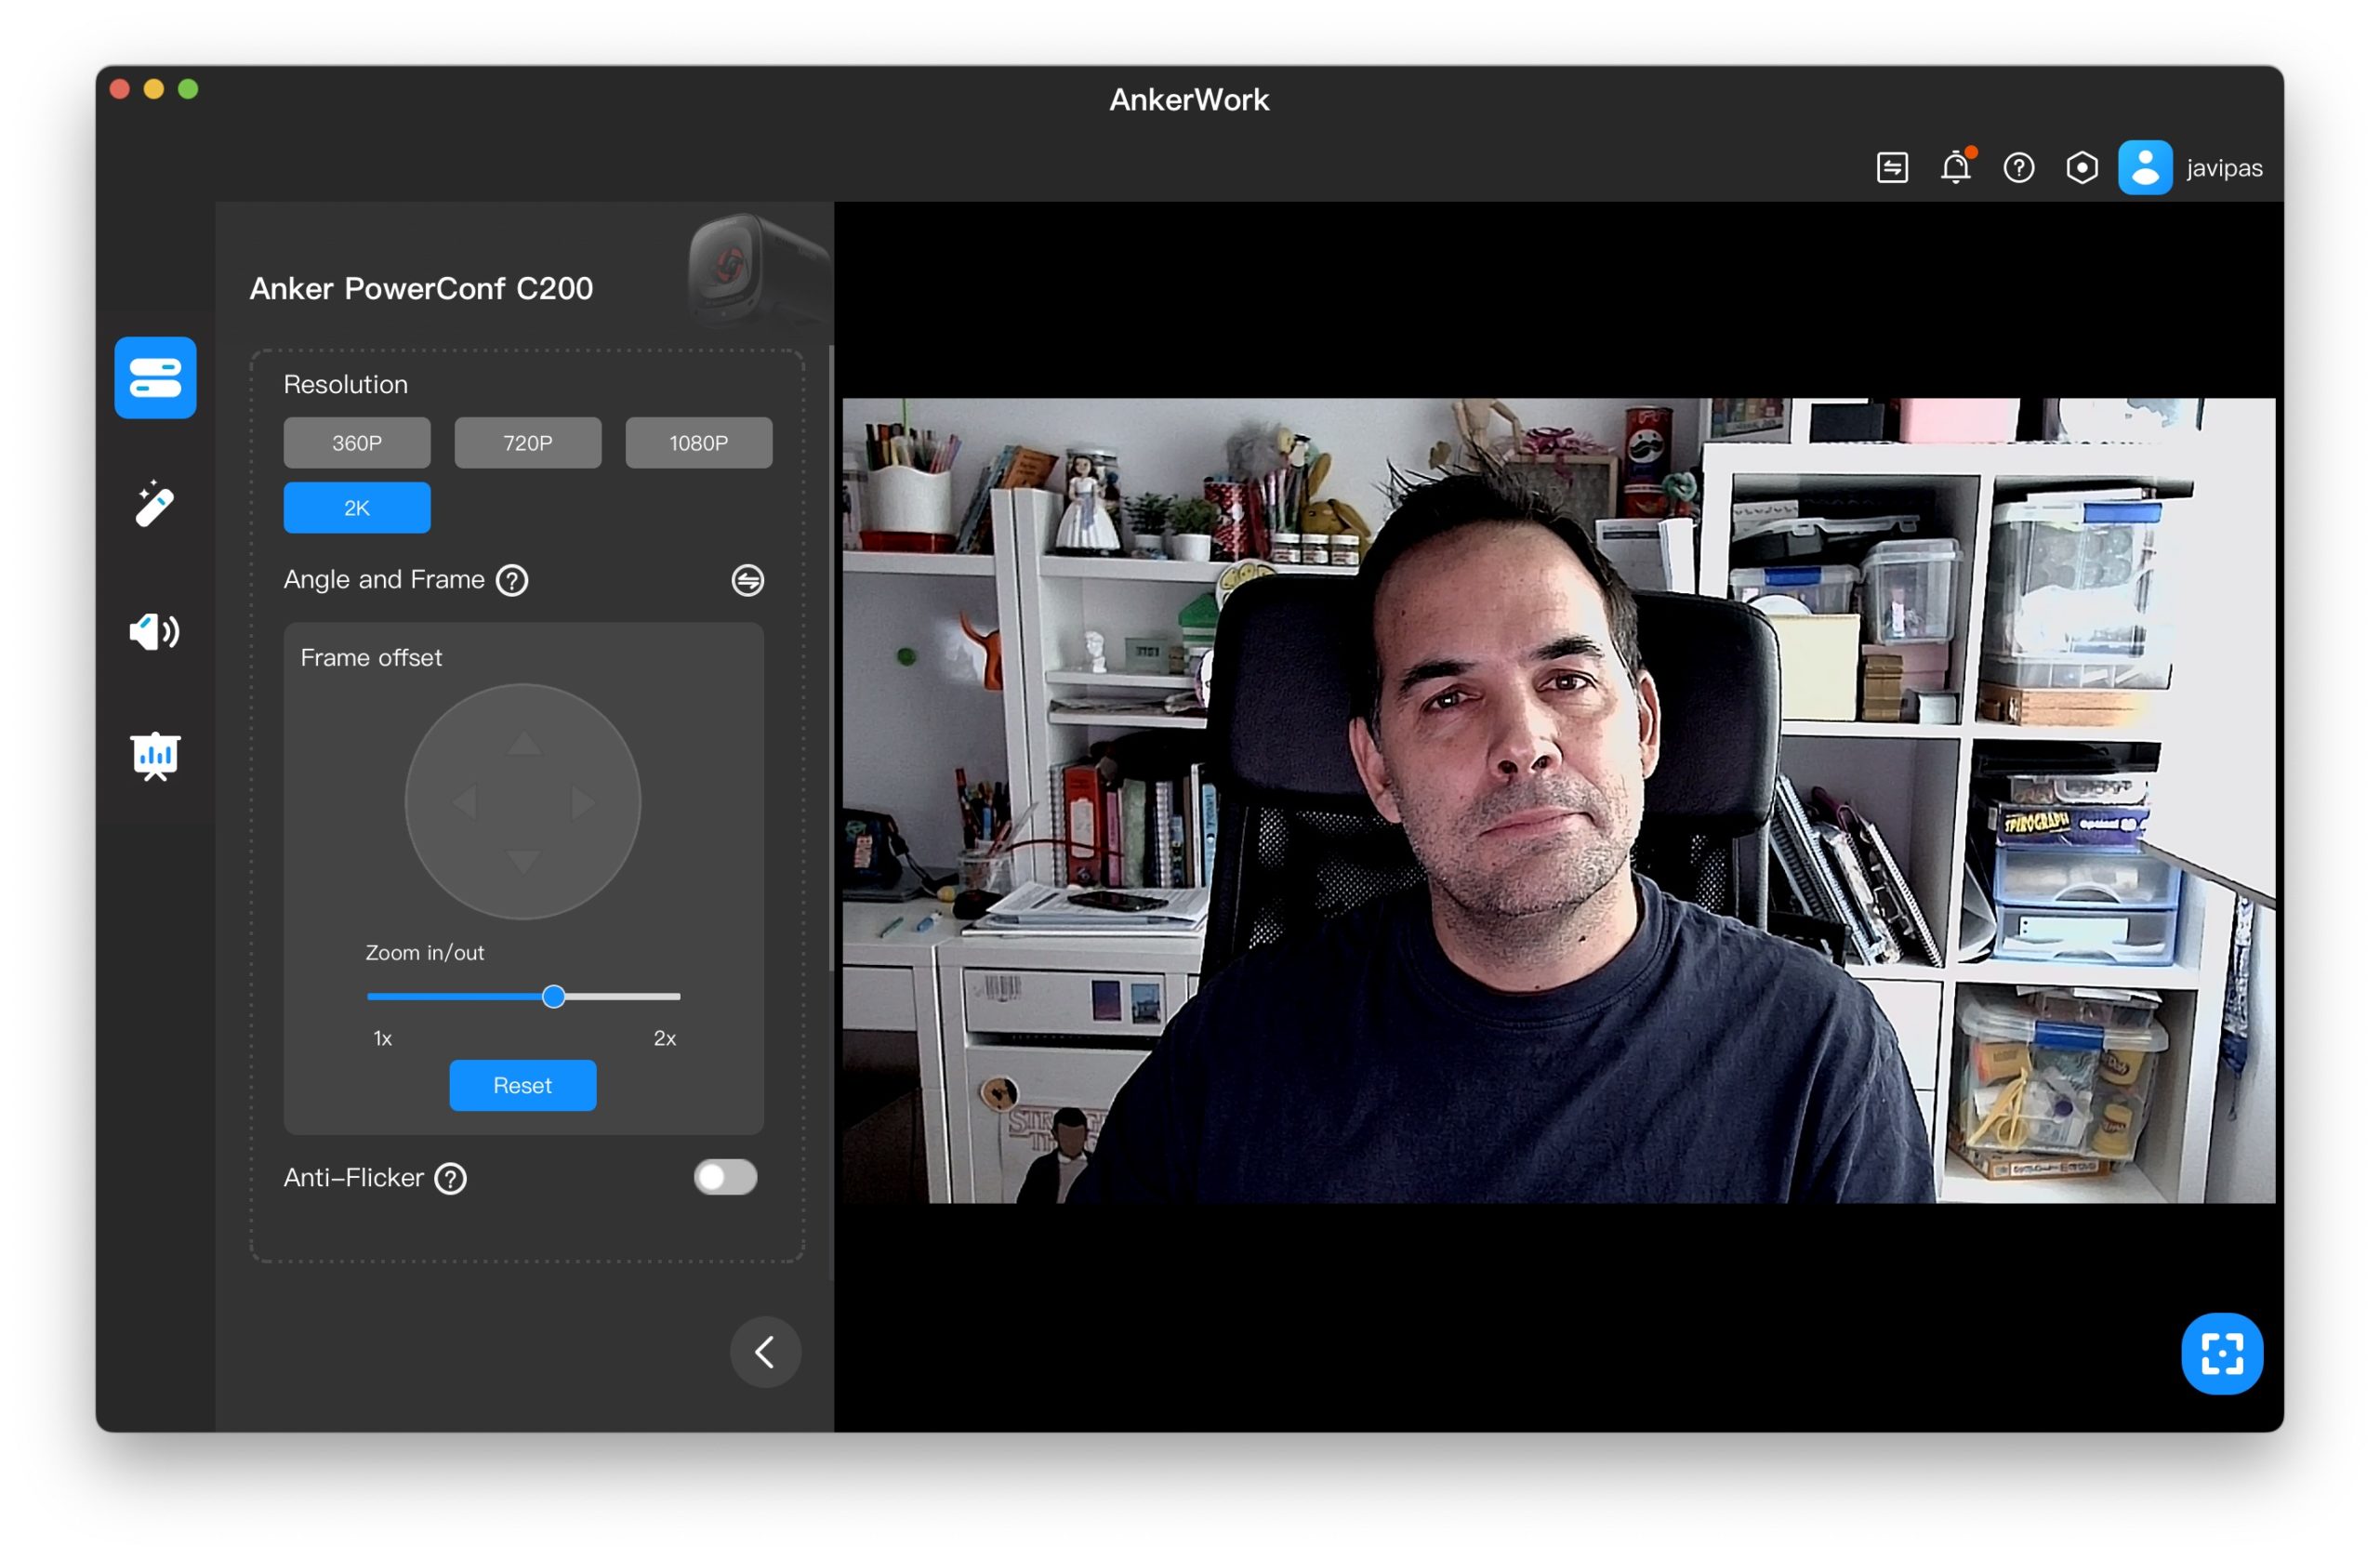
Task: Open the audio settings speaker tab
Action: click(x=155, y=631)
